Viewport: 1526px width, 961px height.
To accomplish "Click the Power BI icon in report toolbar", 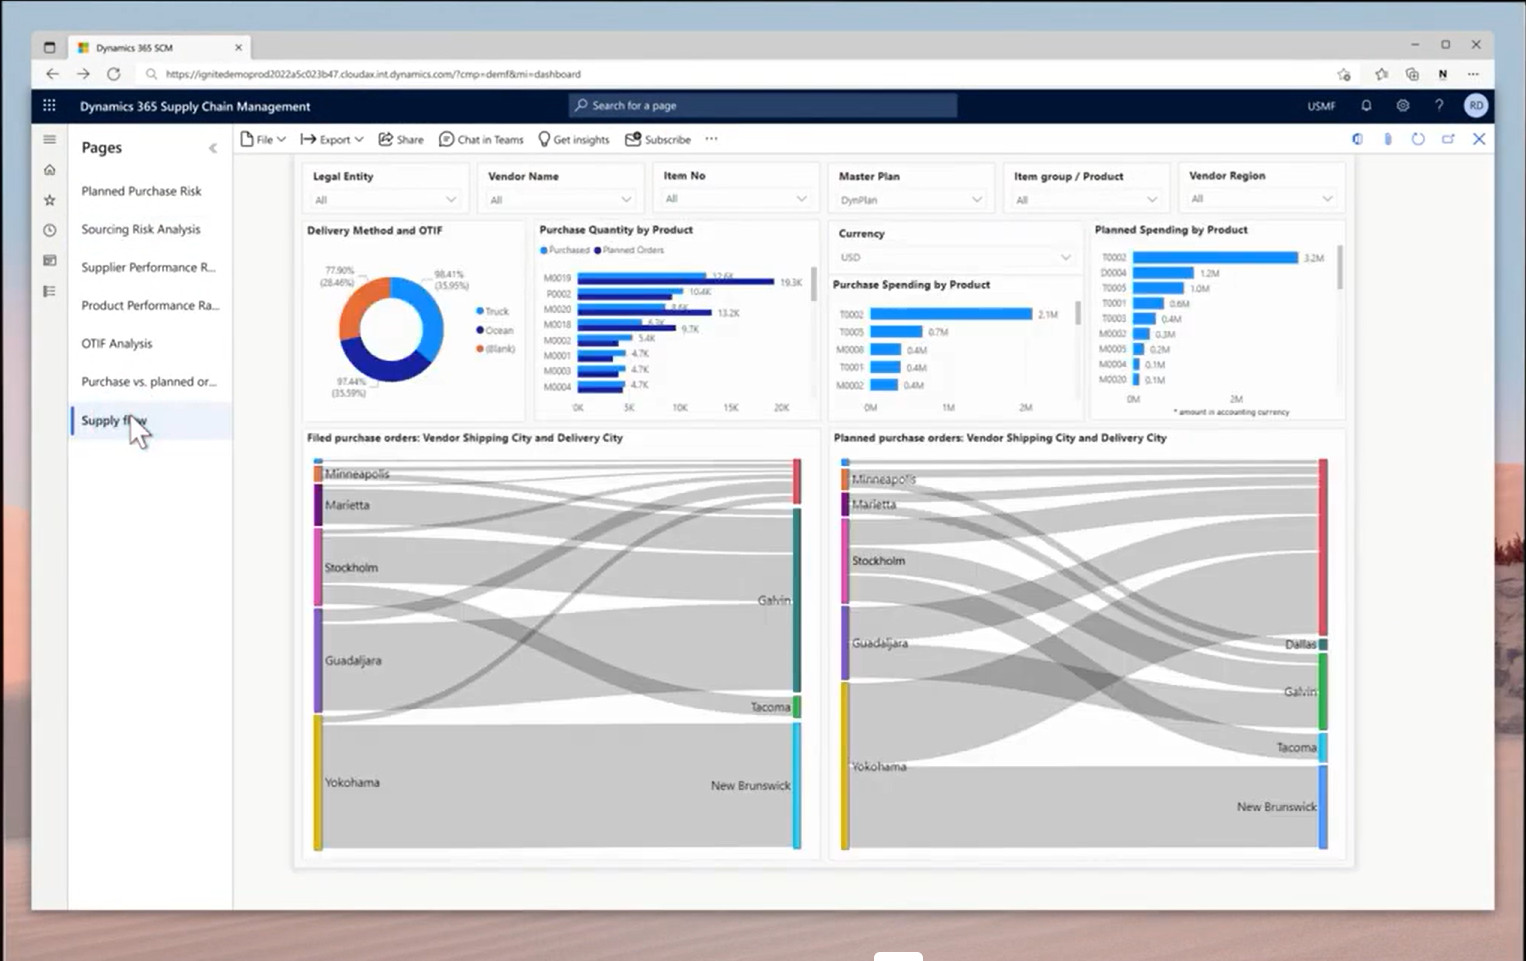I will click(1357, 139).
